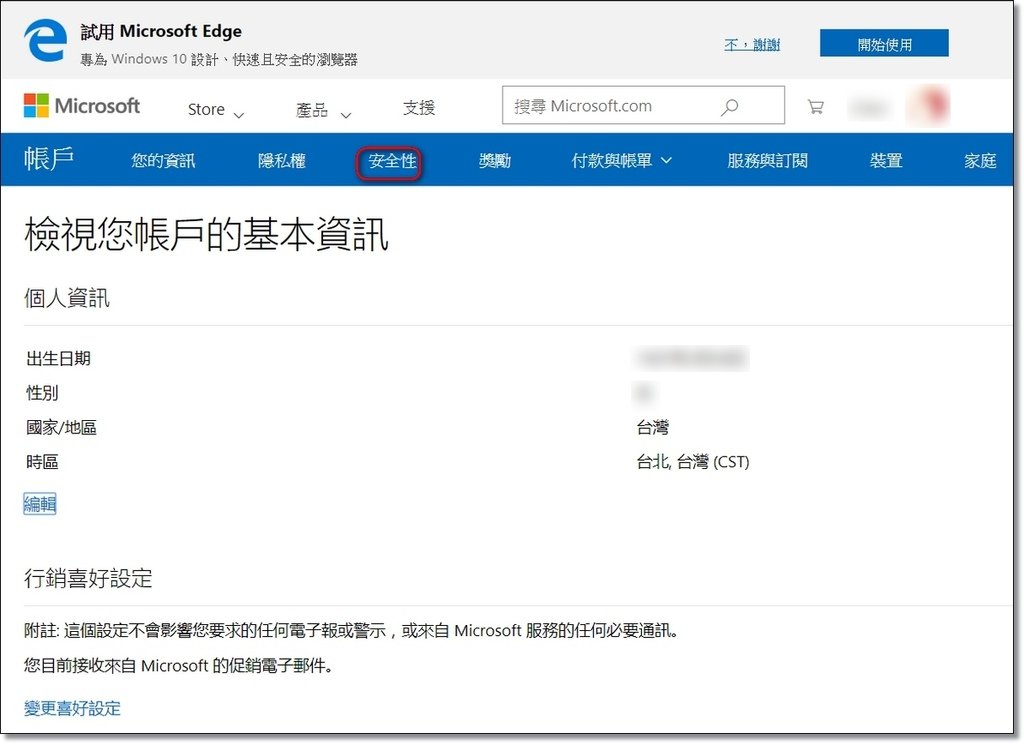Click the 帳戶 heading link
The width and height of the screenshot is (1024, 744).
click(49, 159)
